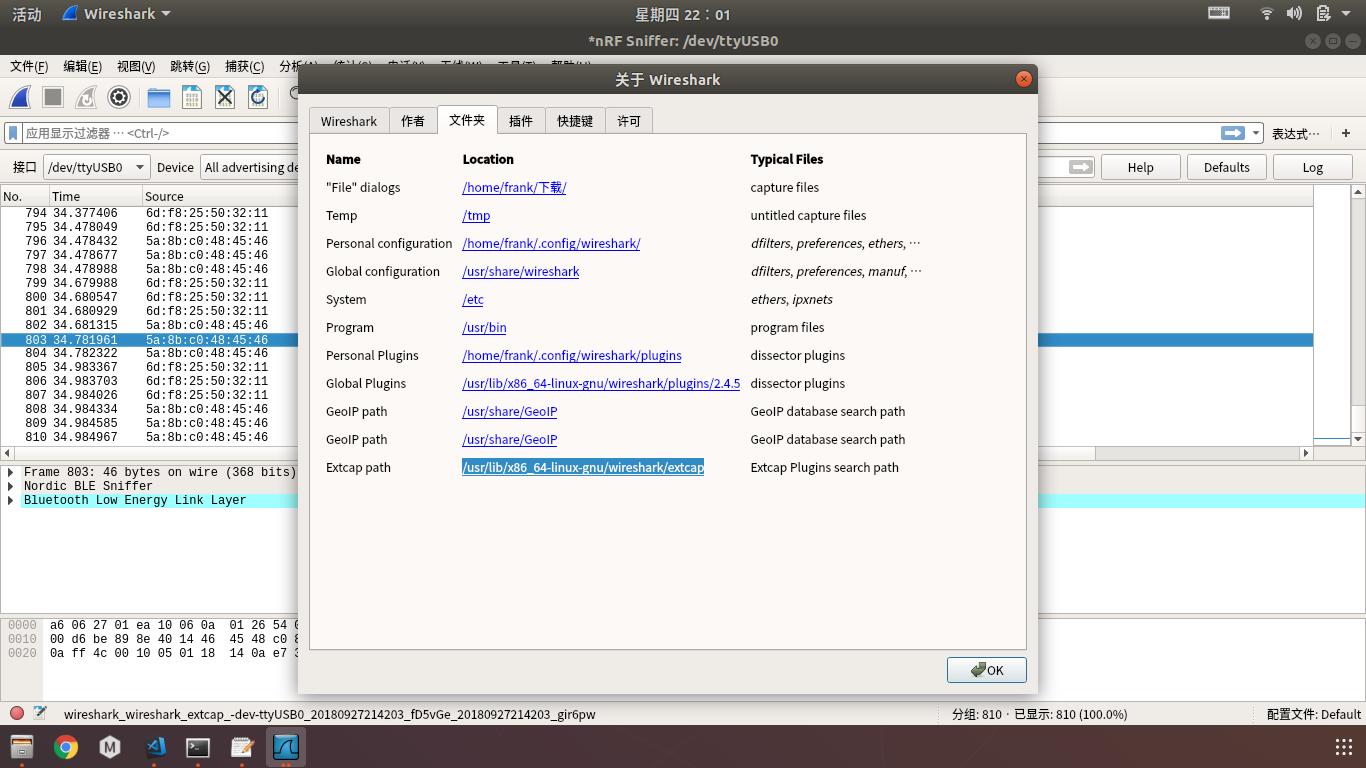This screenshot has width=1366, height=768.
Task: Open the 跳转(G) menu
Action: pos(190,67)
